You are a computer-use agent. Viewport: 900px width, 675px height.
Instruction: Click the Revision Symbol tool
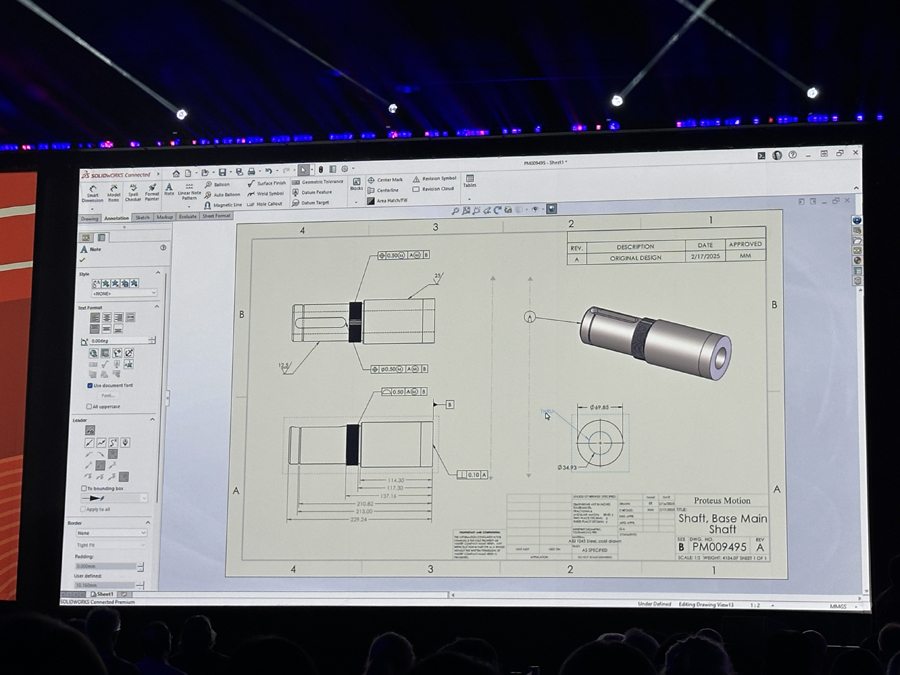tap(434, 179)
